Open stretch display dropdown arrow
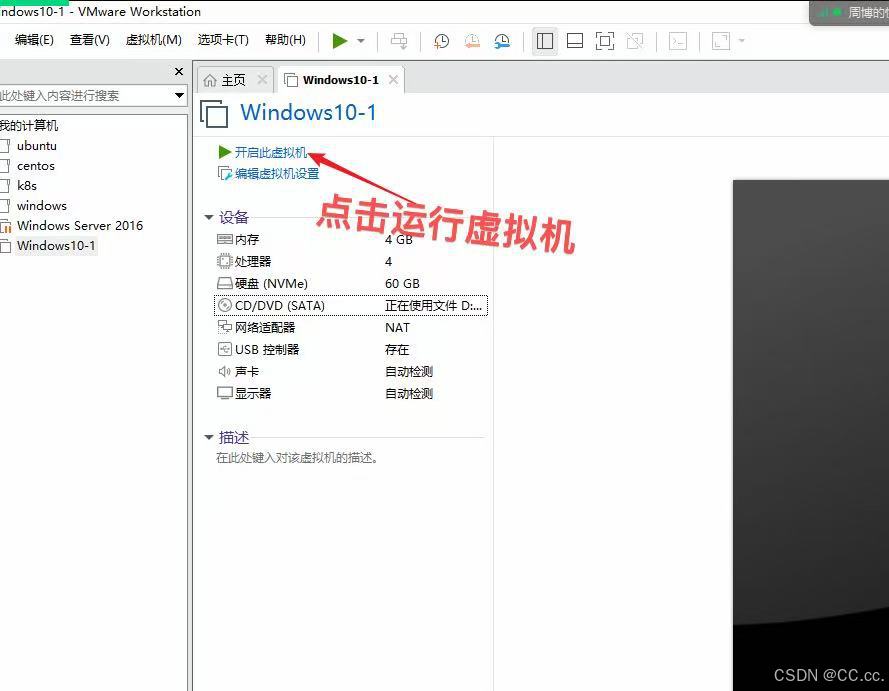Image resolution: width=889 pixels, height=691 pixels. 742,41
